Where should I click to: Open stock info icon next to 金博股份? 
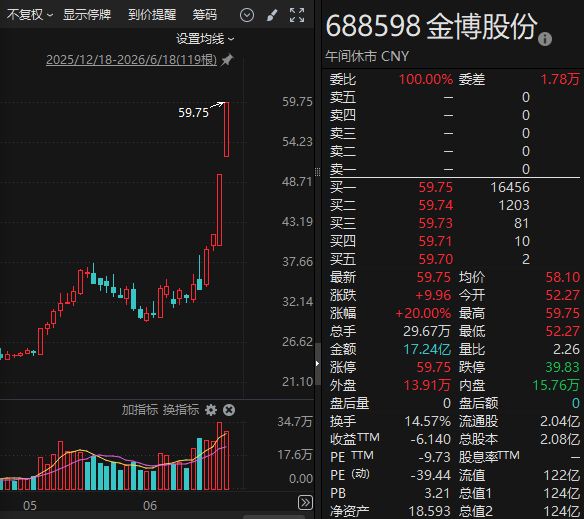[x=545, y=39]
